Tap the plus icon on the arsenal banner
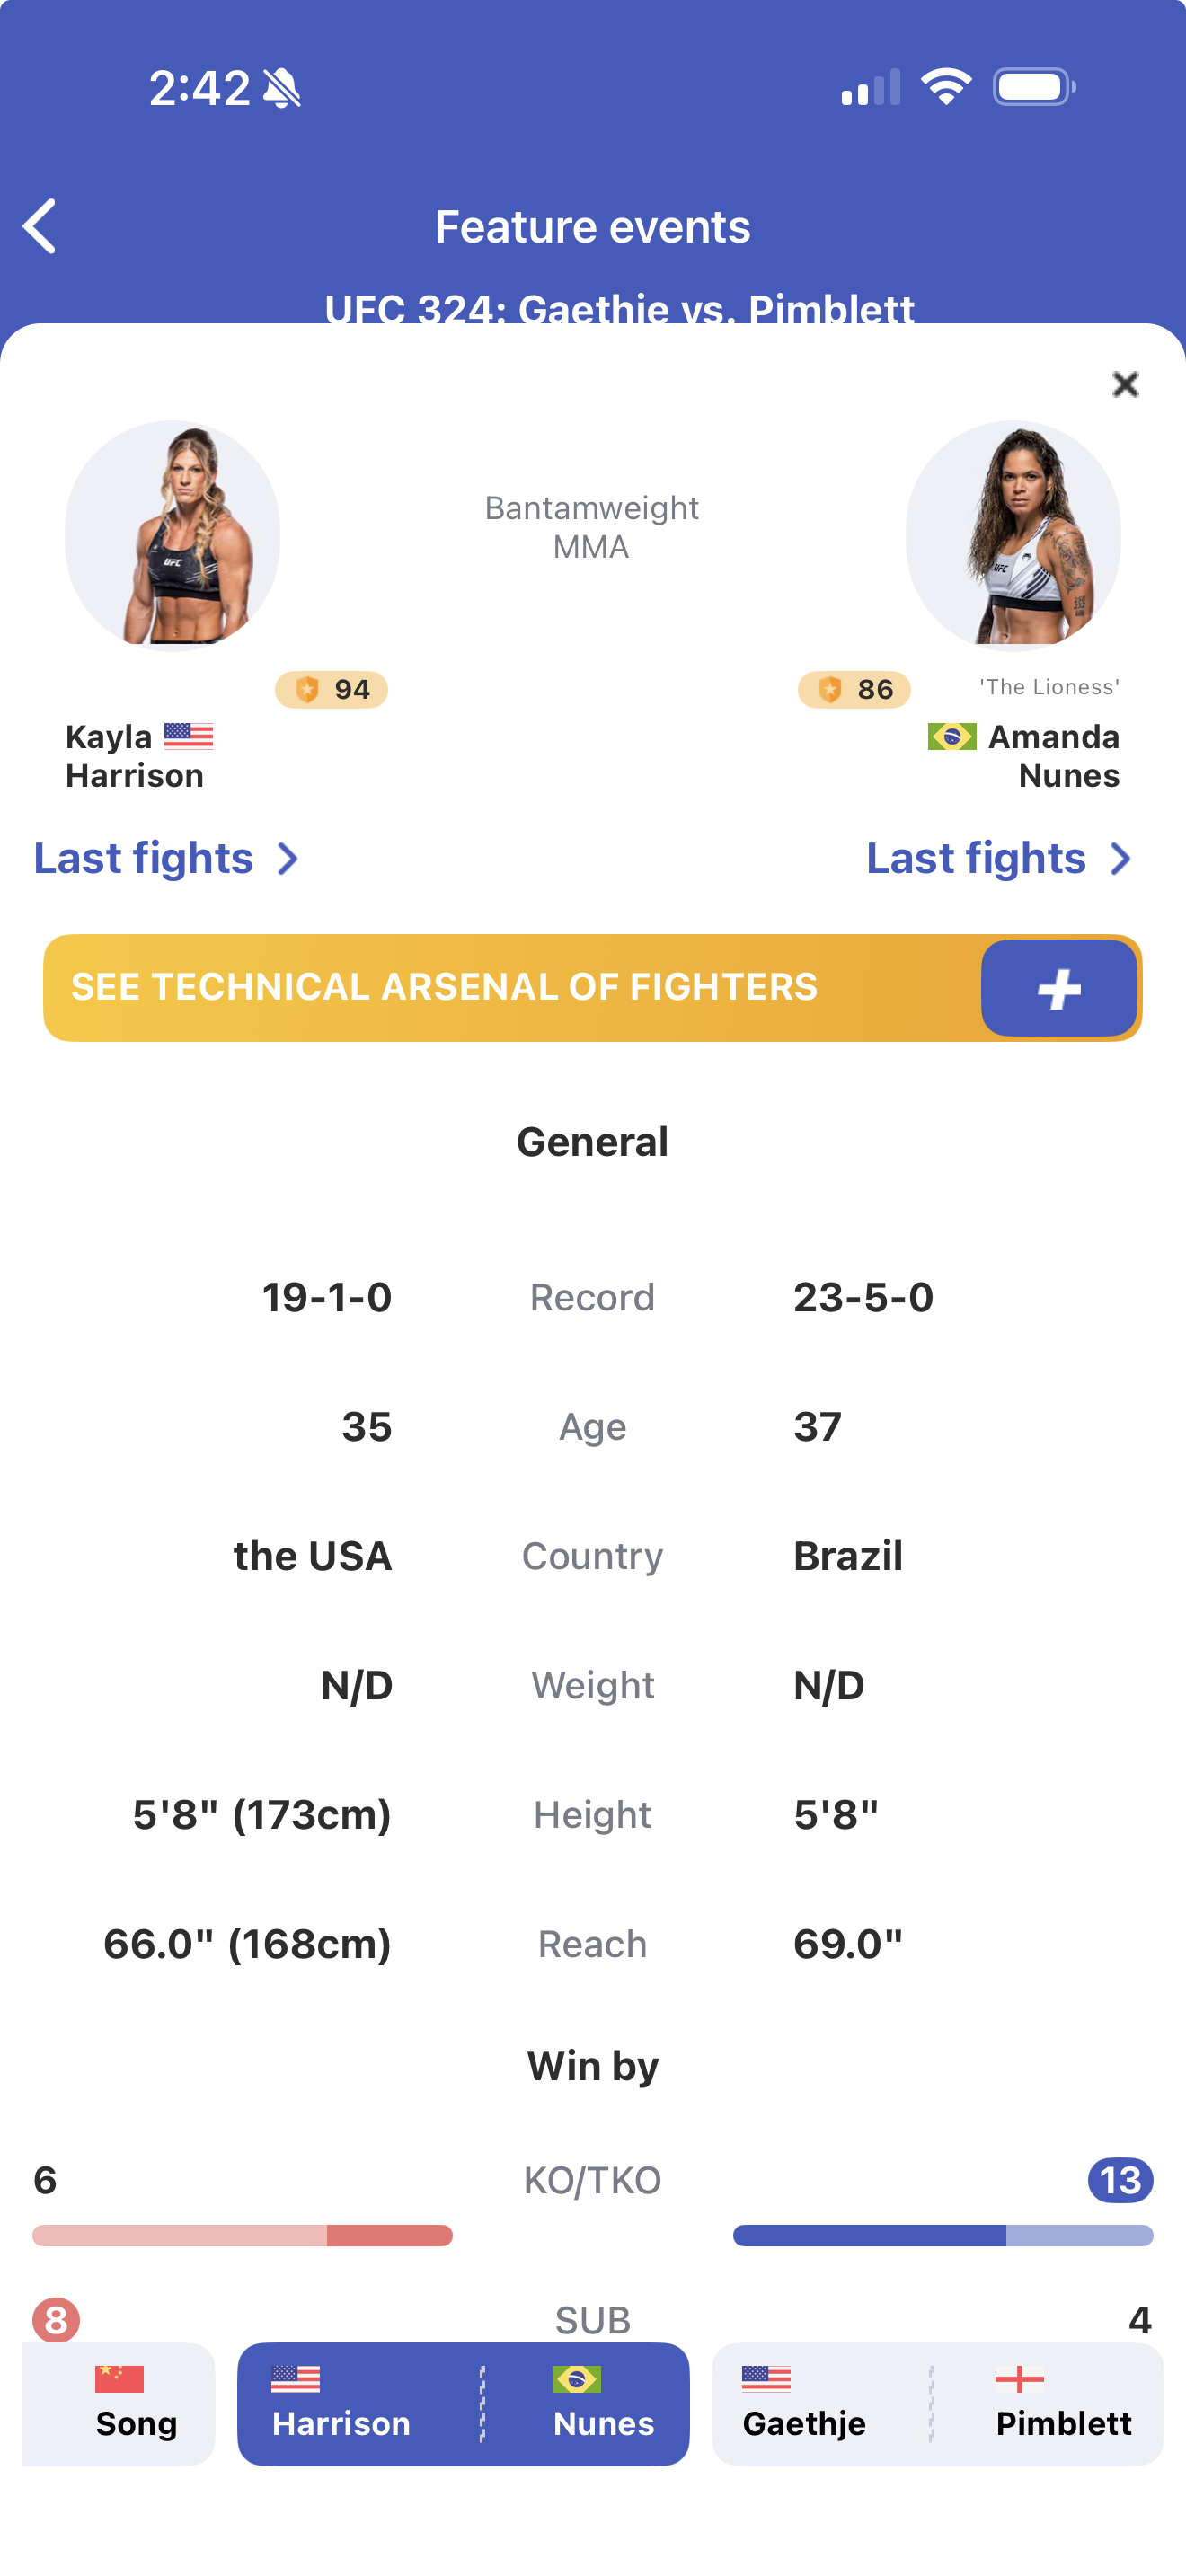 (x=1059, y=988)
